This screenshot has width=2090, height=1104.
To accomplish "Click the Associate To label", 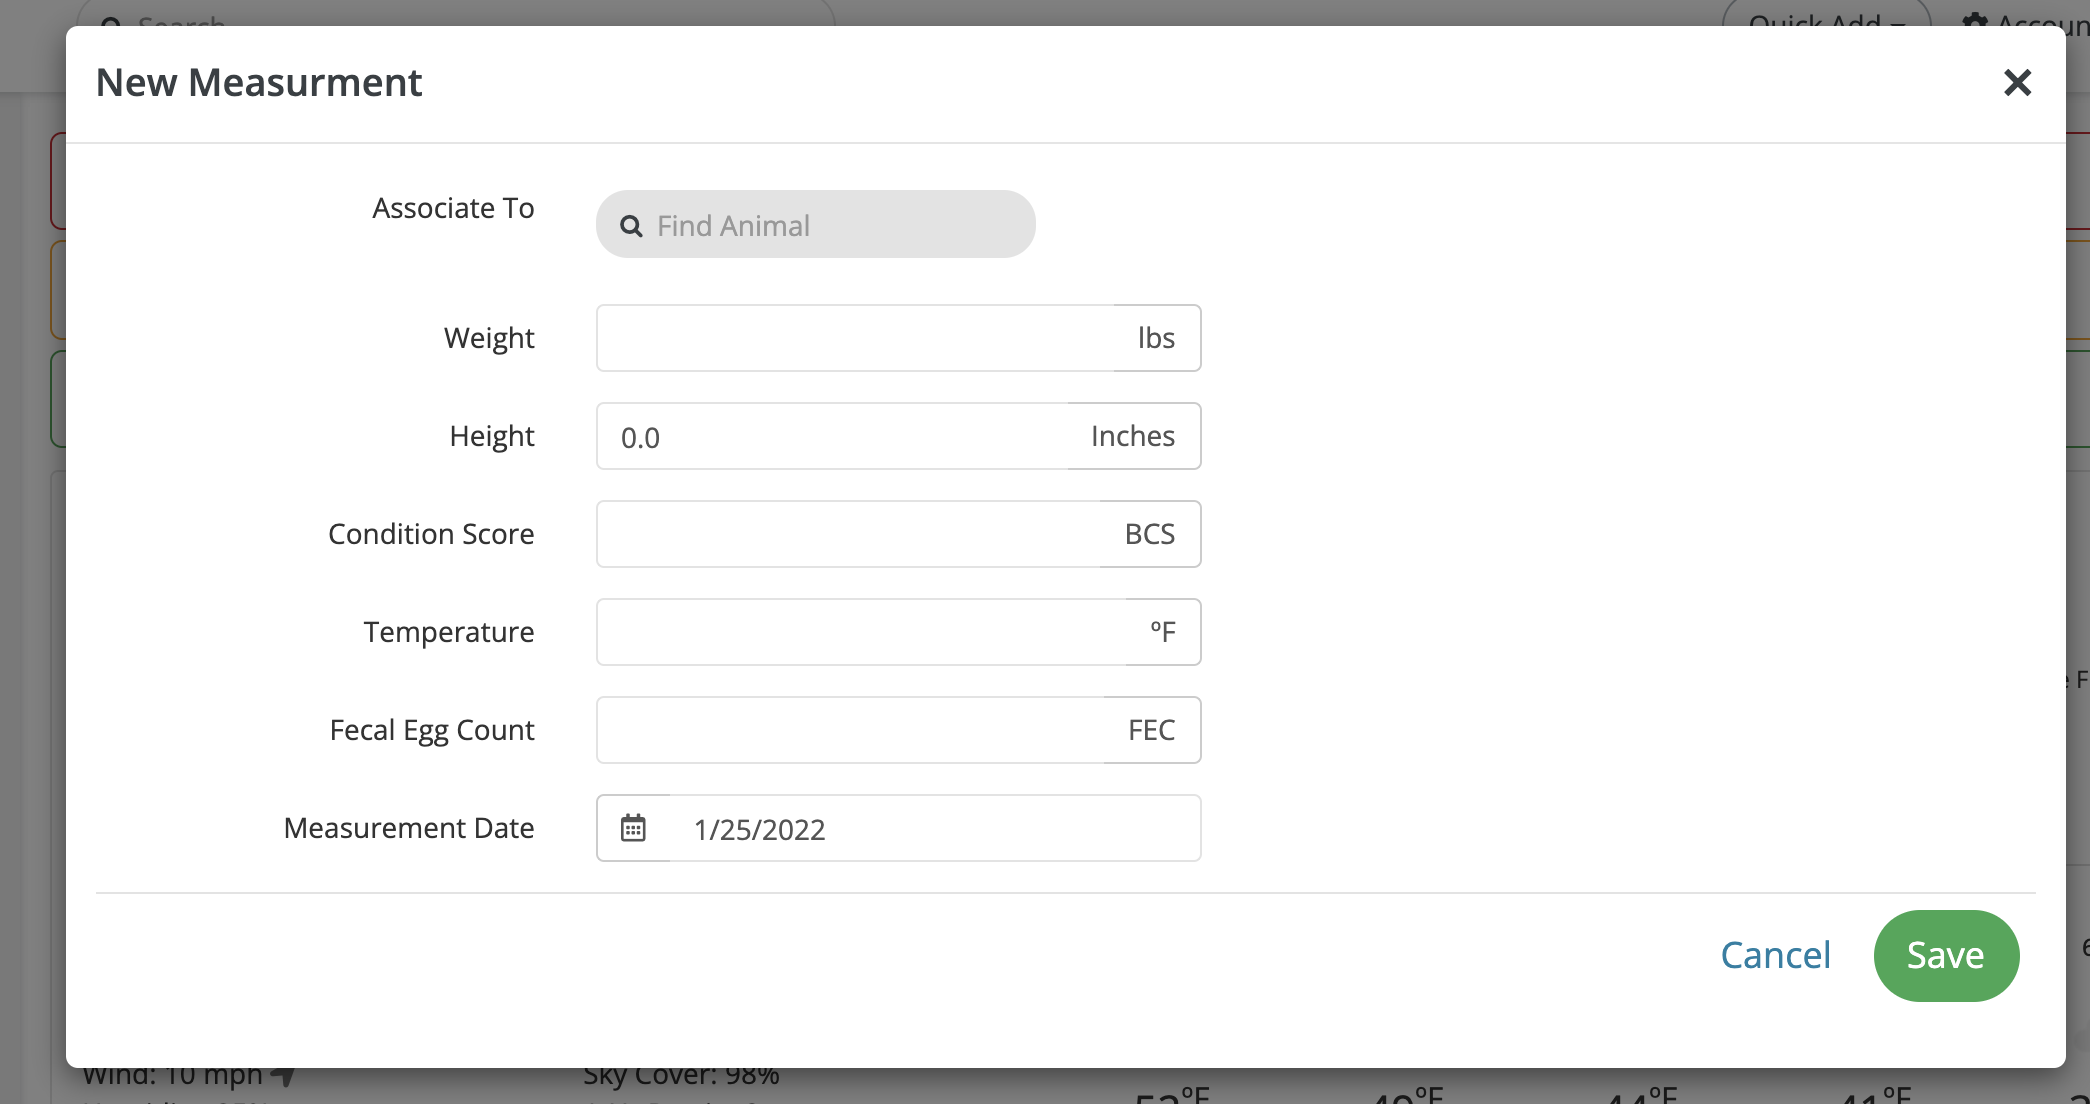I will [x=453, y=208].
